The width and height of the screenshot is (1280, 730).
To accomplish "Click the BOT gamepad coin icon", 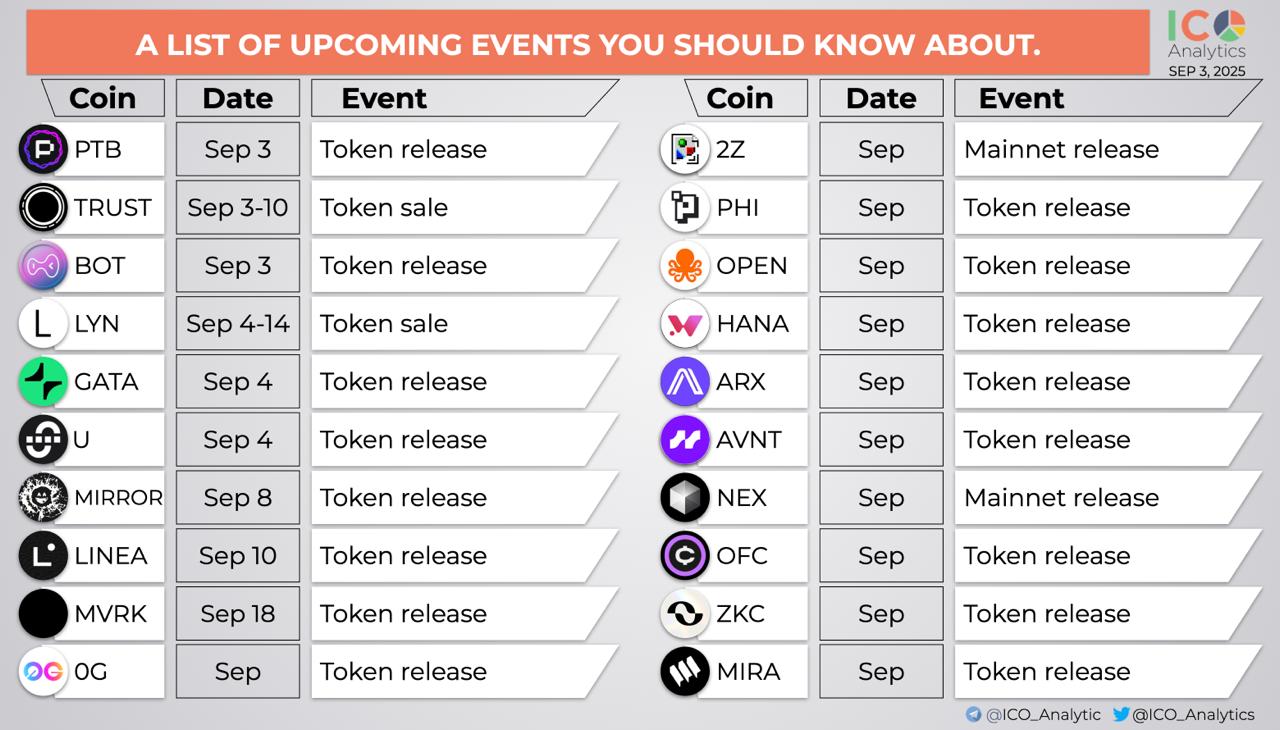I will (43, 266).
